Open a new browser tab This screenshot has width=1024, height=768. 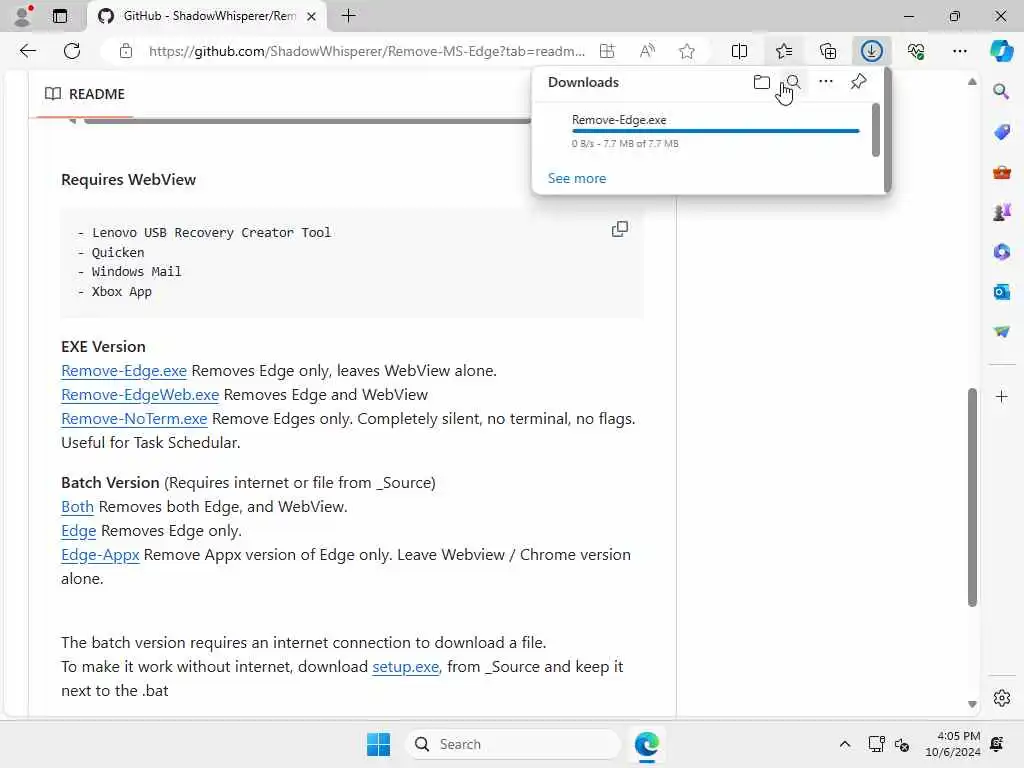point(349,16)
